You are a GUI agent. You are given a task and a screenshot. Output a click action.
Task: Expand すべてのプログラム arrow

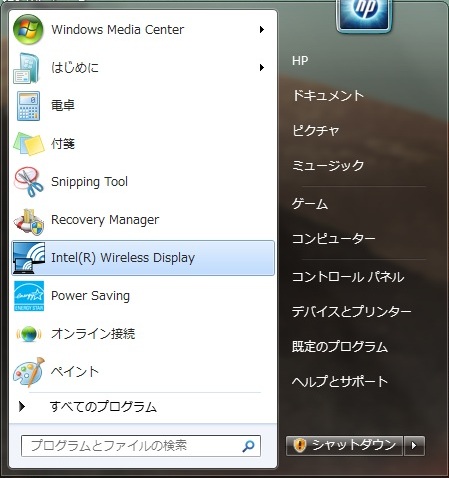click(x=22, y=406)
